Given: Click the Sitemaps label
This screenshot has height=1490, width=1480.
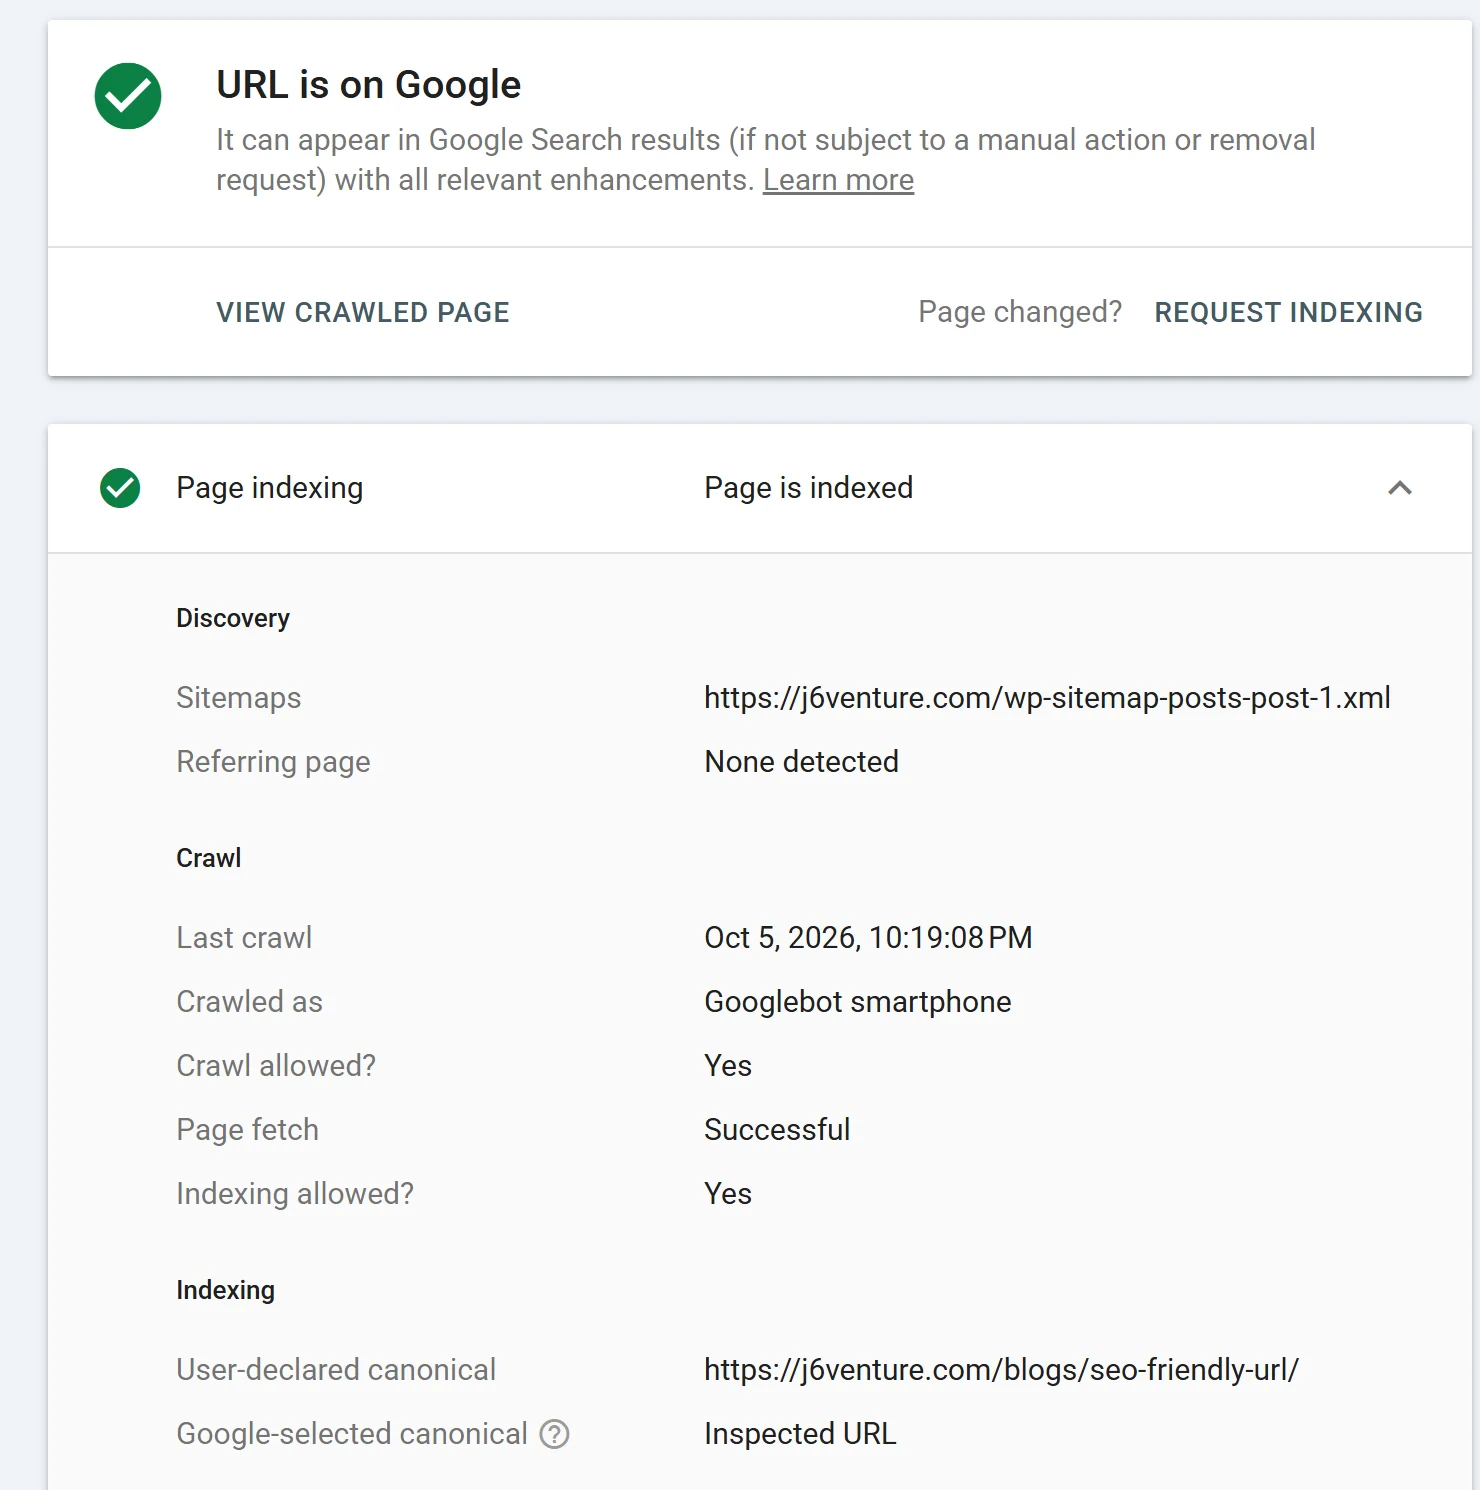Looking at the screenshot, I should pos(238,698).
